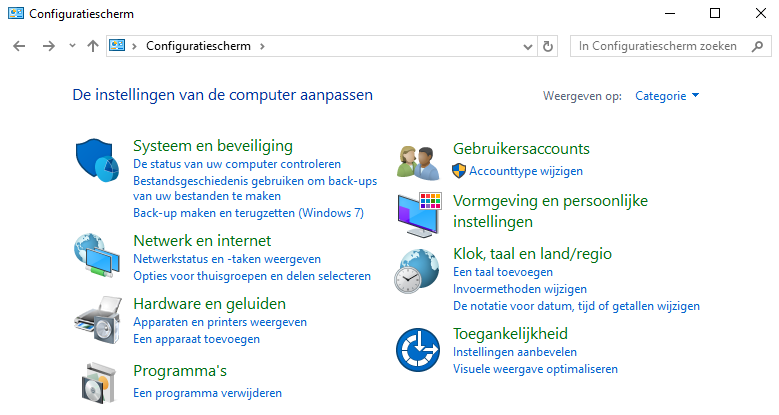779x415 pixels.
Task: Click the Hardware en geluiden printer icon
Action: point(98,318)
